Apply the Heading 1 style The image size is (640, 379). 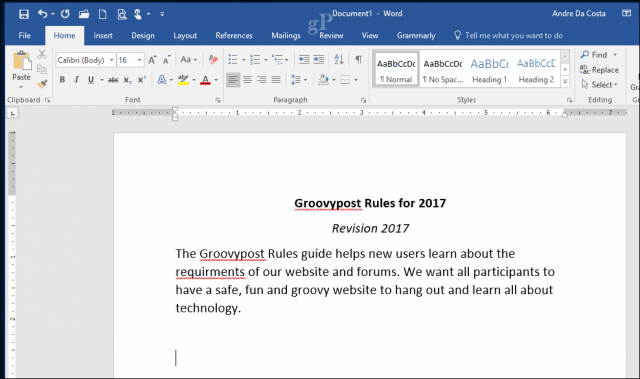click(489, 69)
